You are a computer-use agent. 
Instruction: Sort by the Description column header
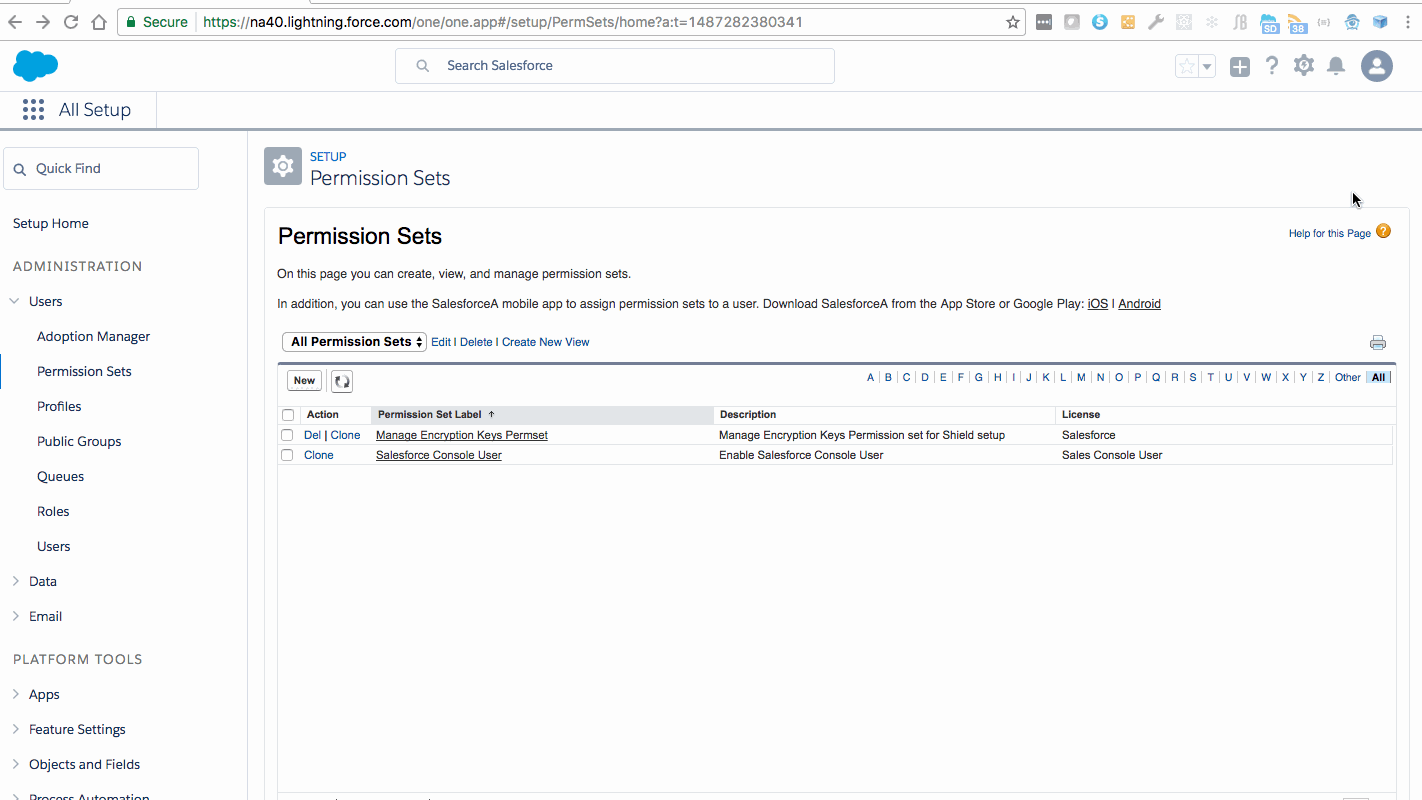click(x=748, y=414)
